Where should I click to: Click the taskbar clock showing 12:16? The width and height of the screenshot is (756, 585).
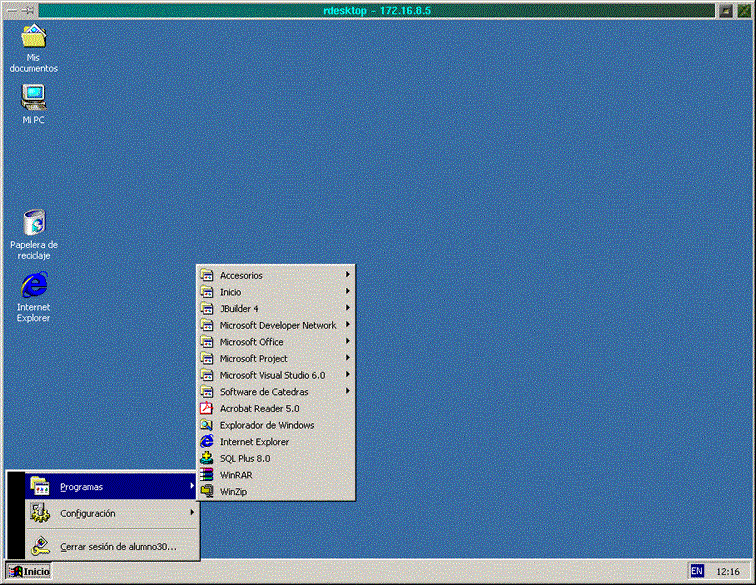coord(728,571)
